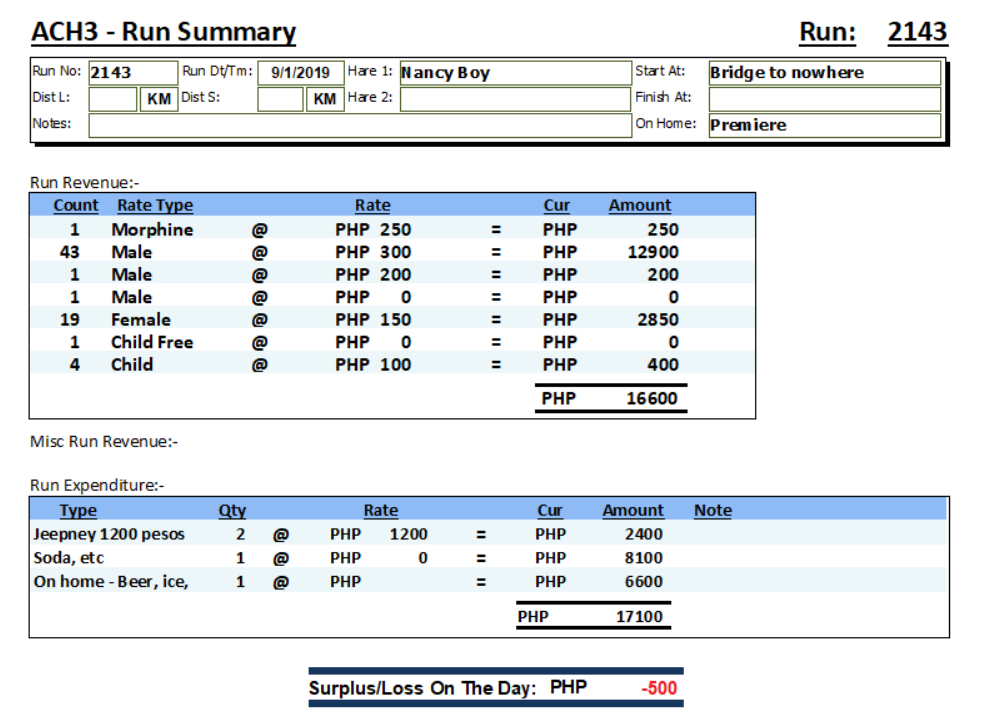
Task: Click the empty Dist S input box
Action: [280, 99]
